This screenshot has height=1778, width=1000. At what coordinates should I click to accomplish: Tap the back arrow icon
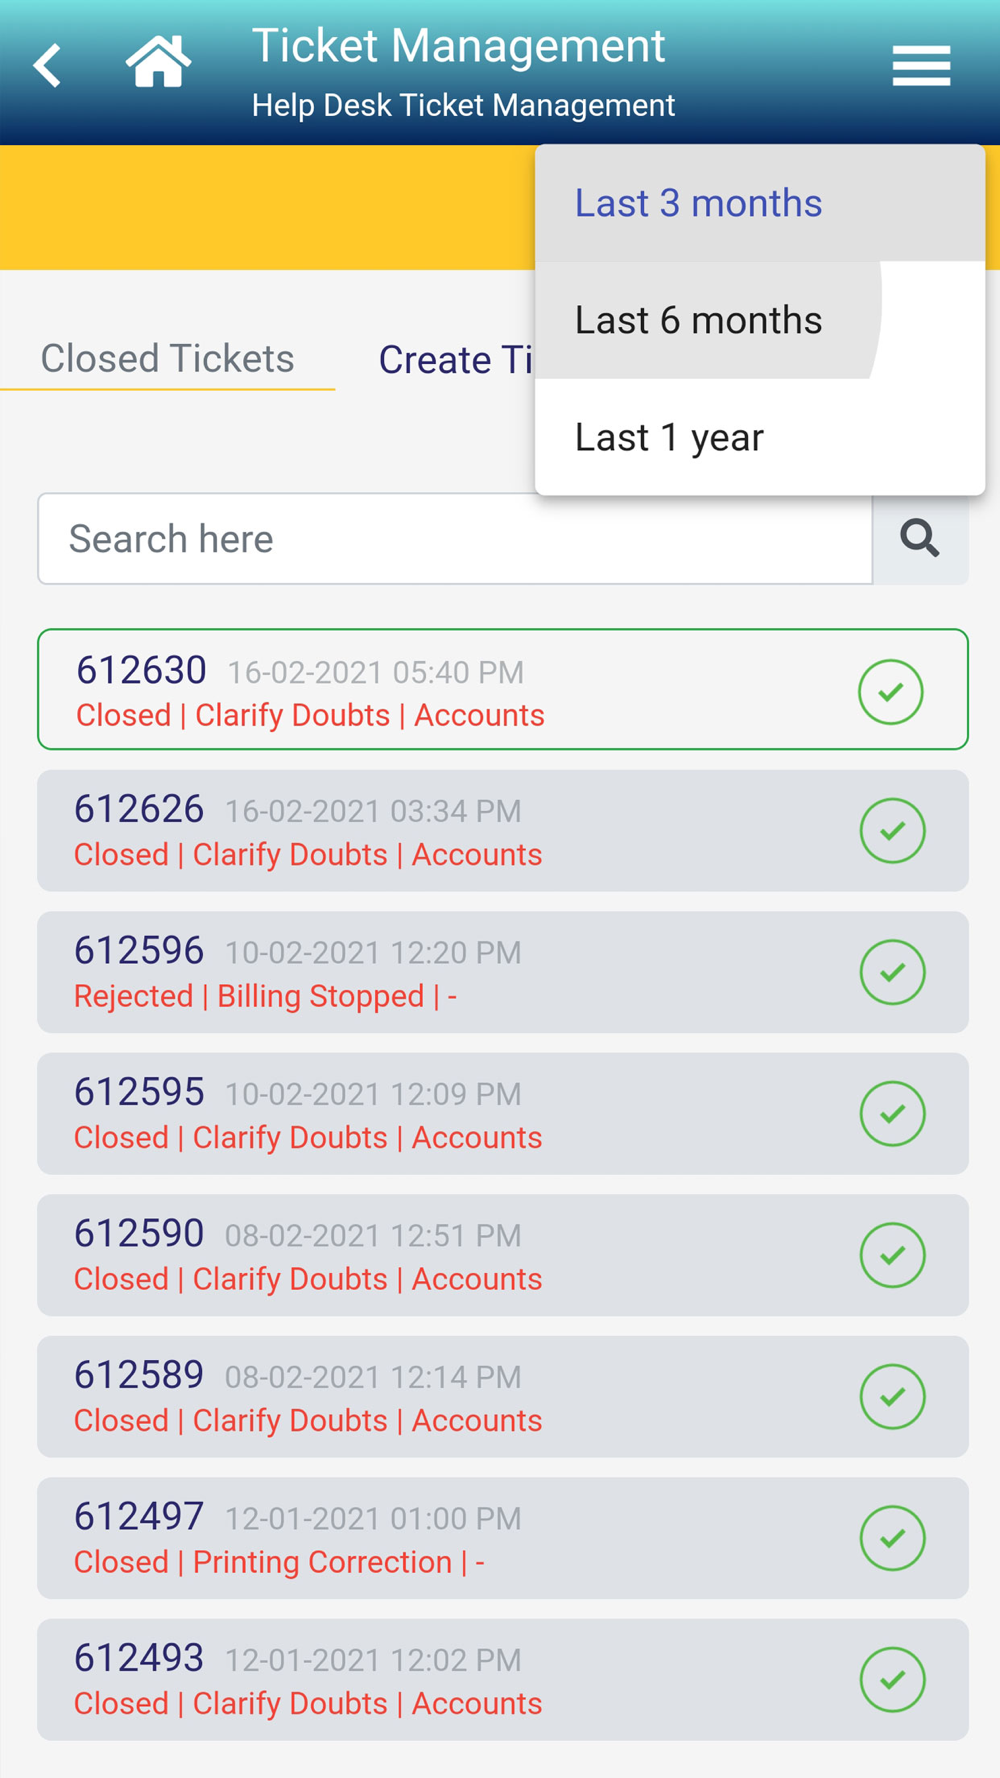click(47, 66)
